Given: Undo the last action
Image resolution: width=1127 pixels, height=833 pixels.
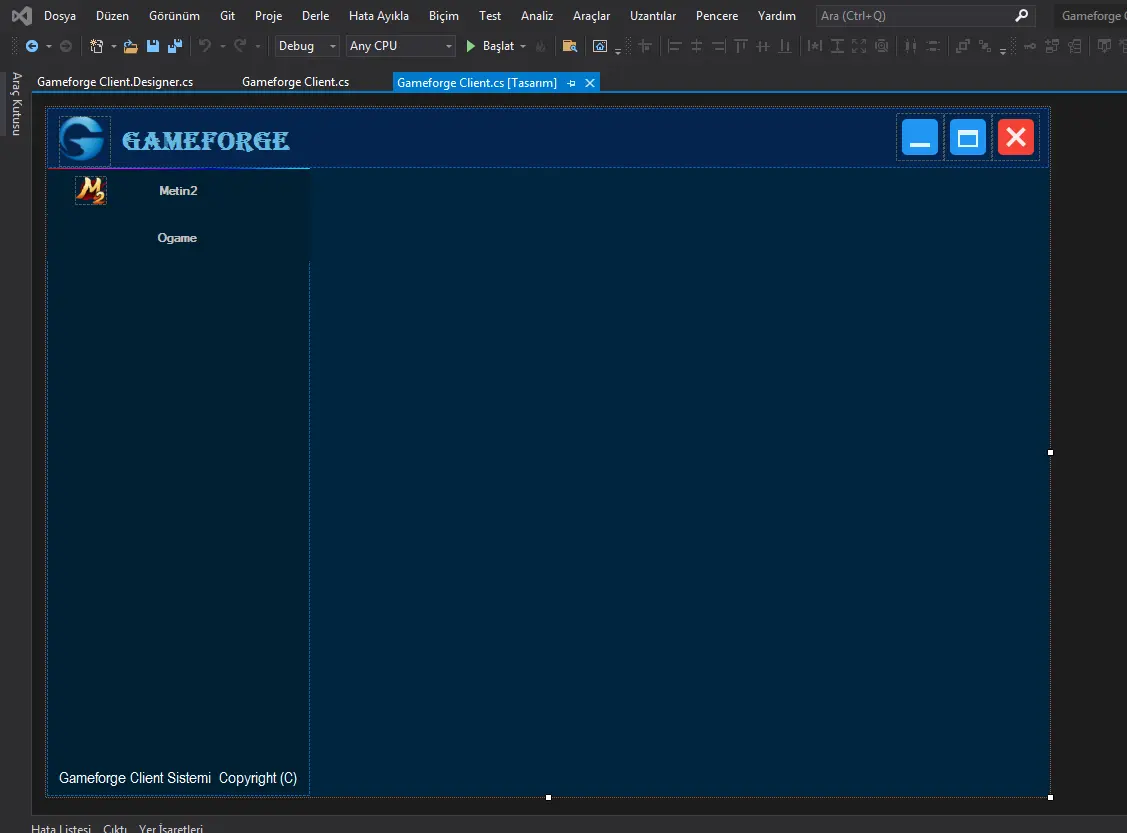Looking at the screenshot, I should [x=205, y=46].
